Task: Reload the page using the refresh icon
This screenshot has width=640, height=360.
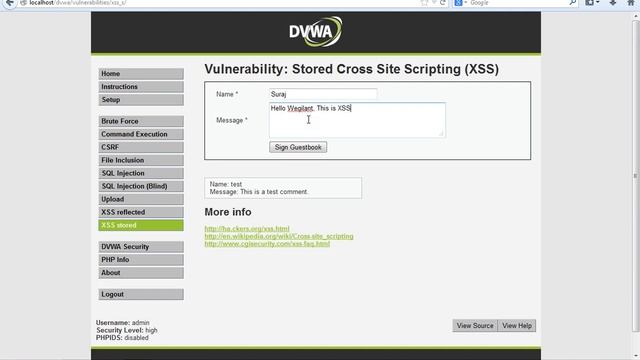Action: click(x=442, y=3)
